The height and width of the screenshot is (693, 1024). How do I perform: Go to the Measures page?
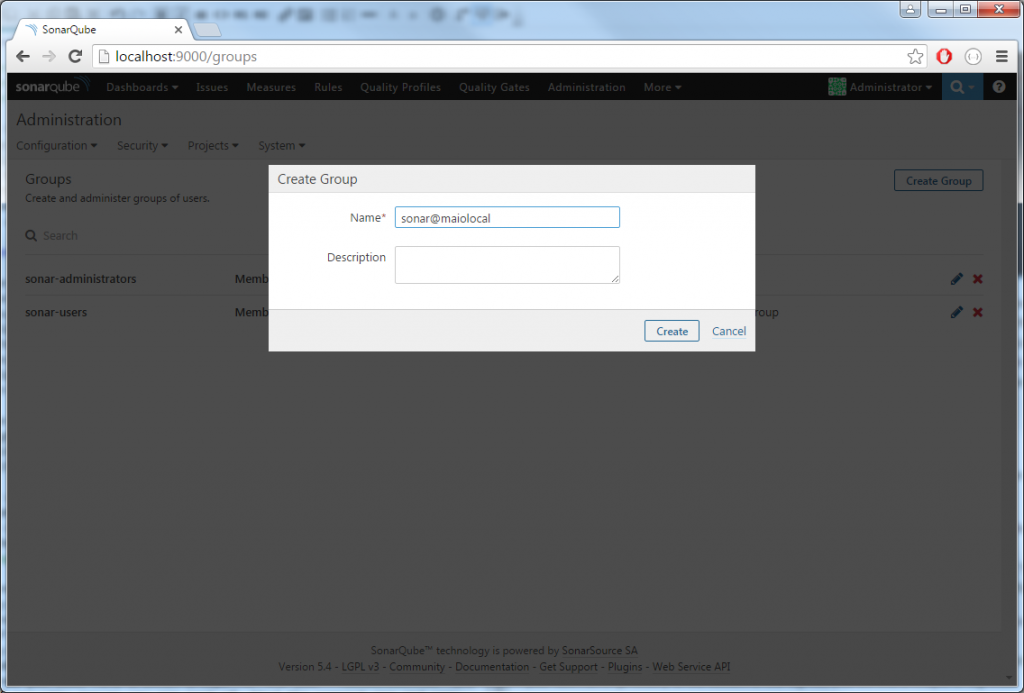(271, 87)
